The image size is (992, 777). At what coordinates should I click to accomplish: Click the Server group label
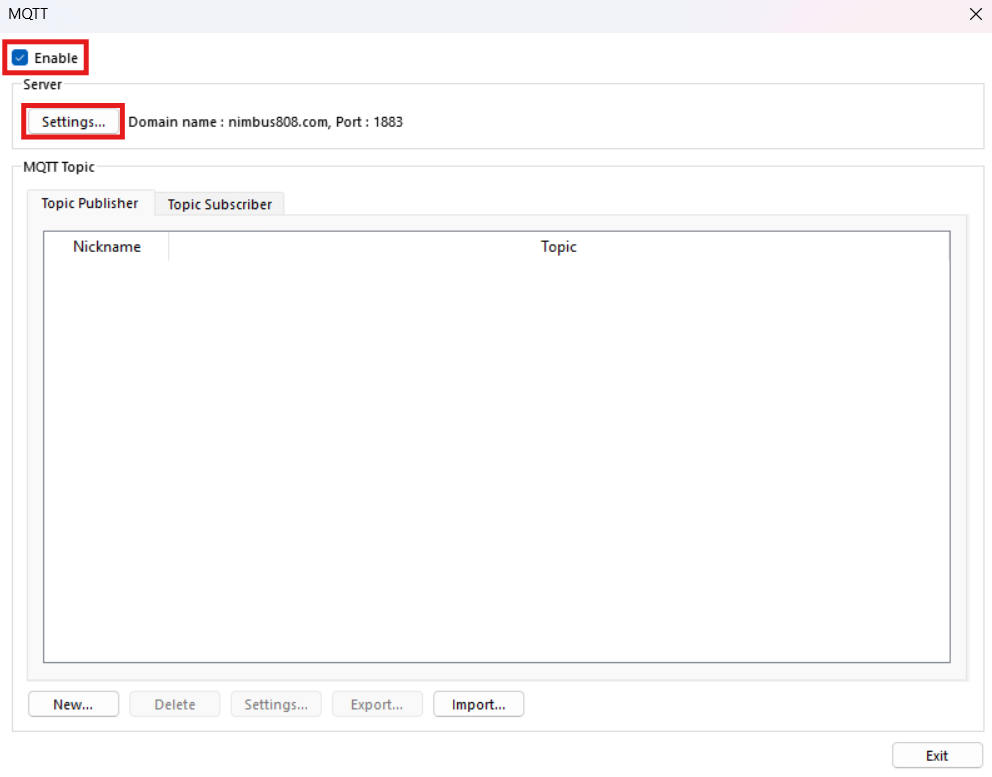(43, 85)
